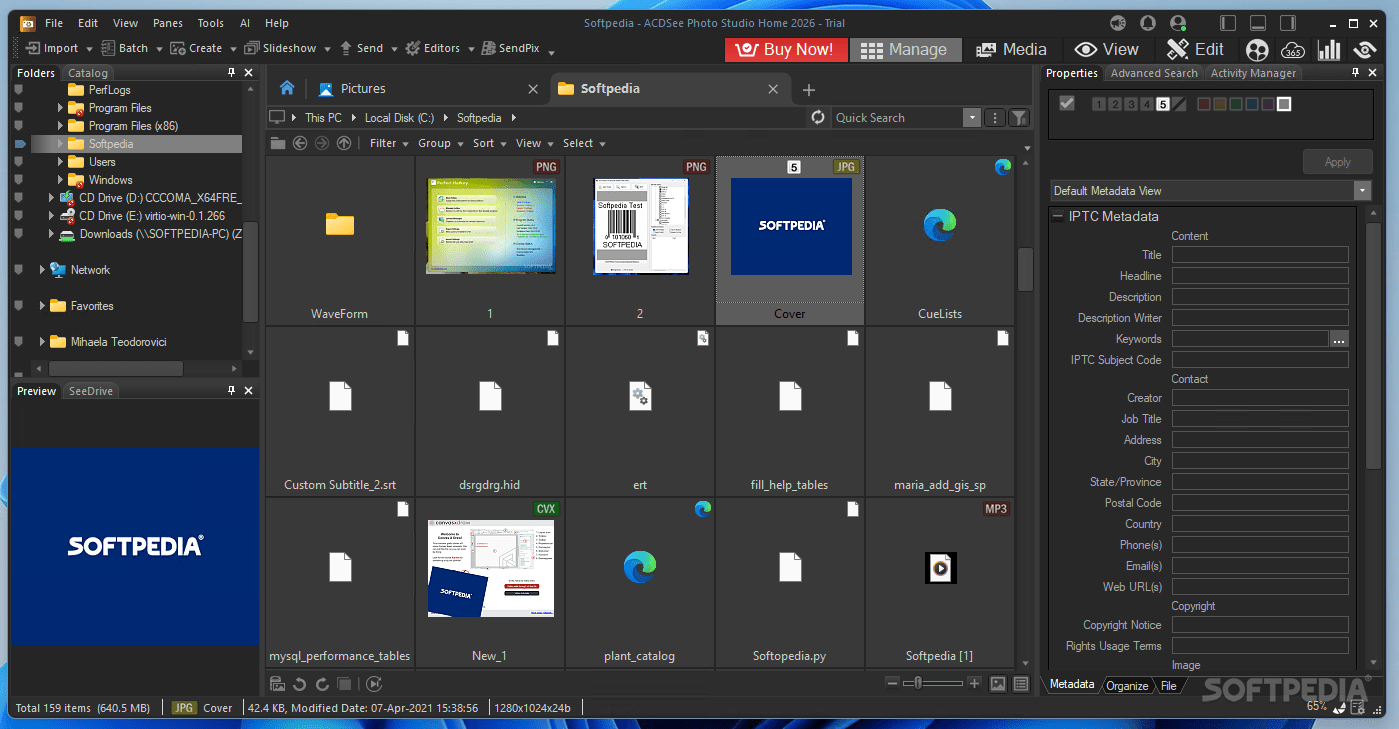This screenshot has height=729, width=1399.
Task: Click the 365 cloud icon
Action: point(1293,48)
